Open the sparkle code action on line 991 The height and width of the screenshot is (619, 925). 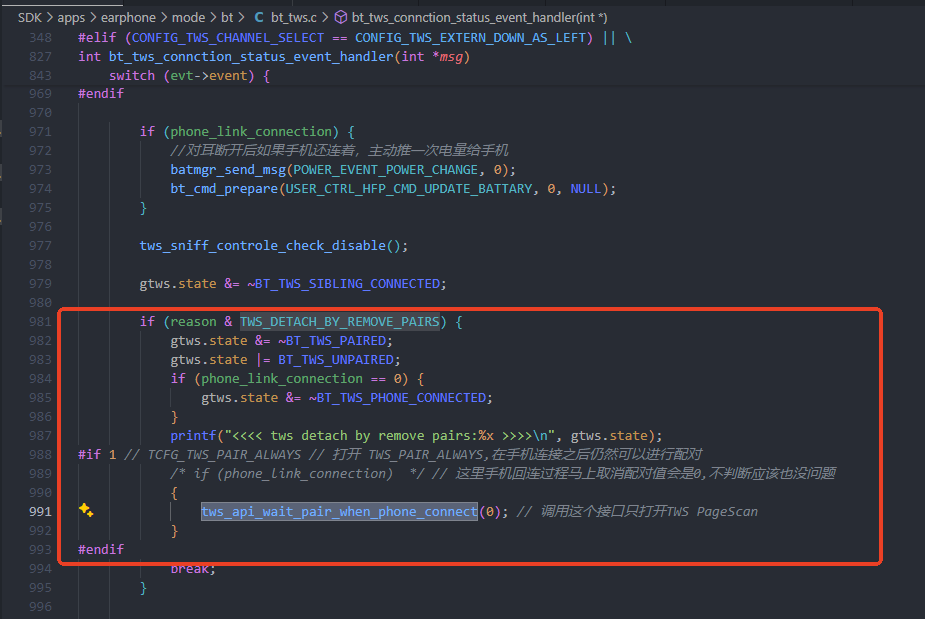point(86,510)
